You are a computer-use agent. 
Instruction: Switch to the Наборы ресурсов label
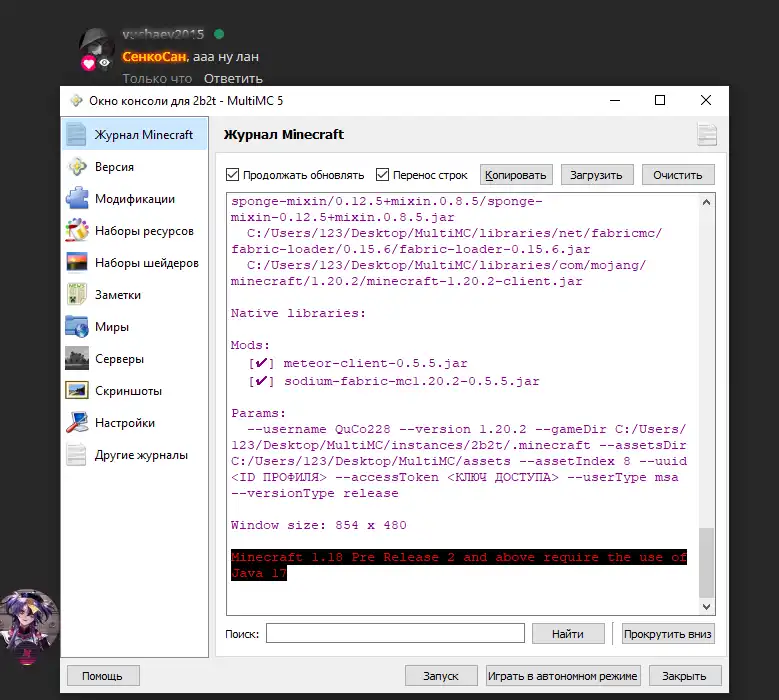point(144,231)
